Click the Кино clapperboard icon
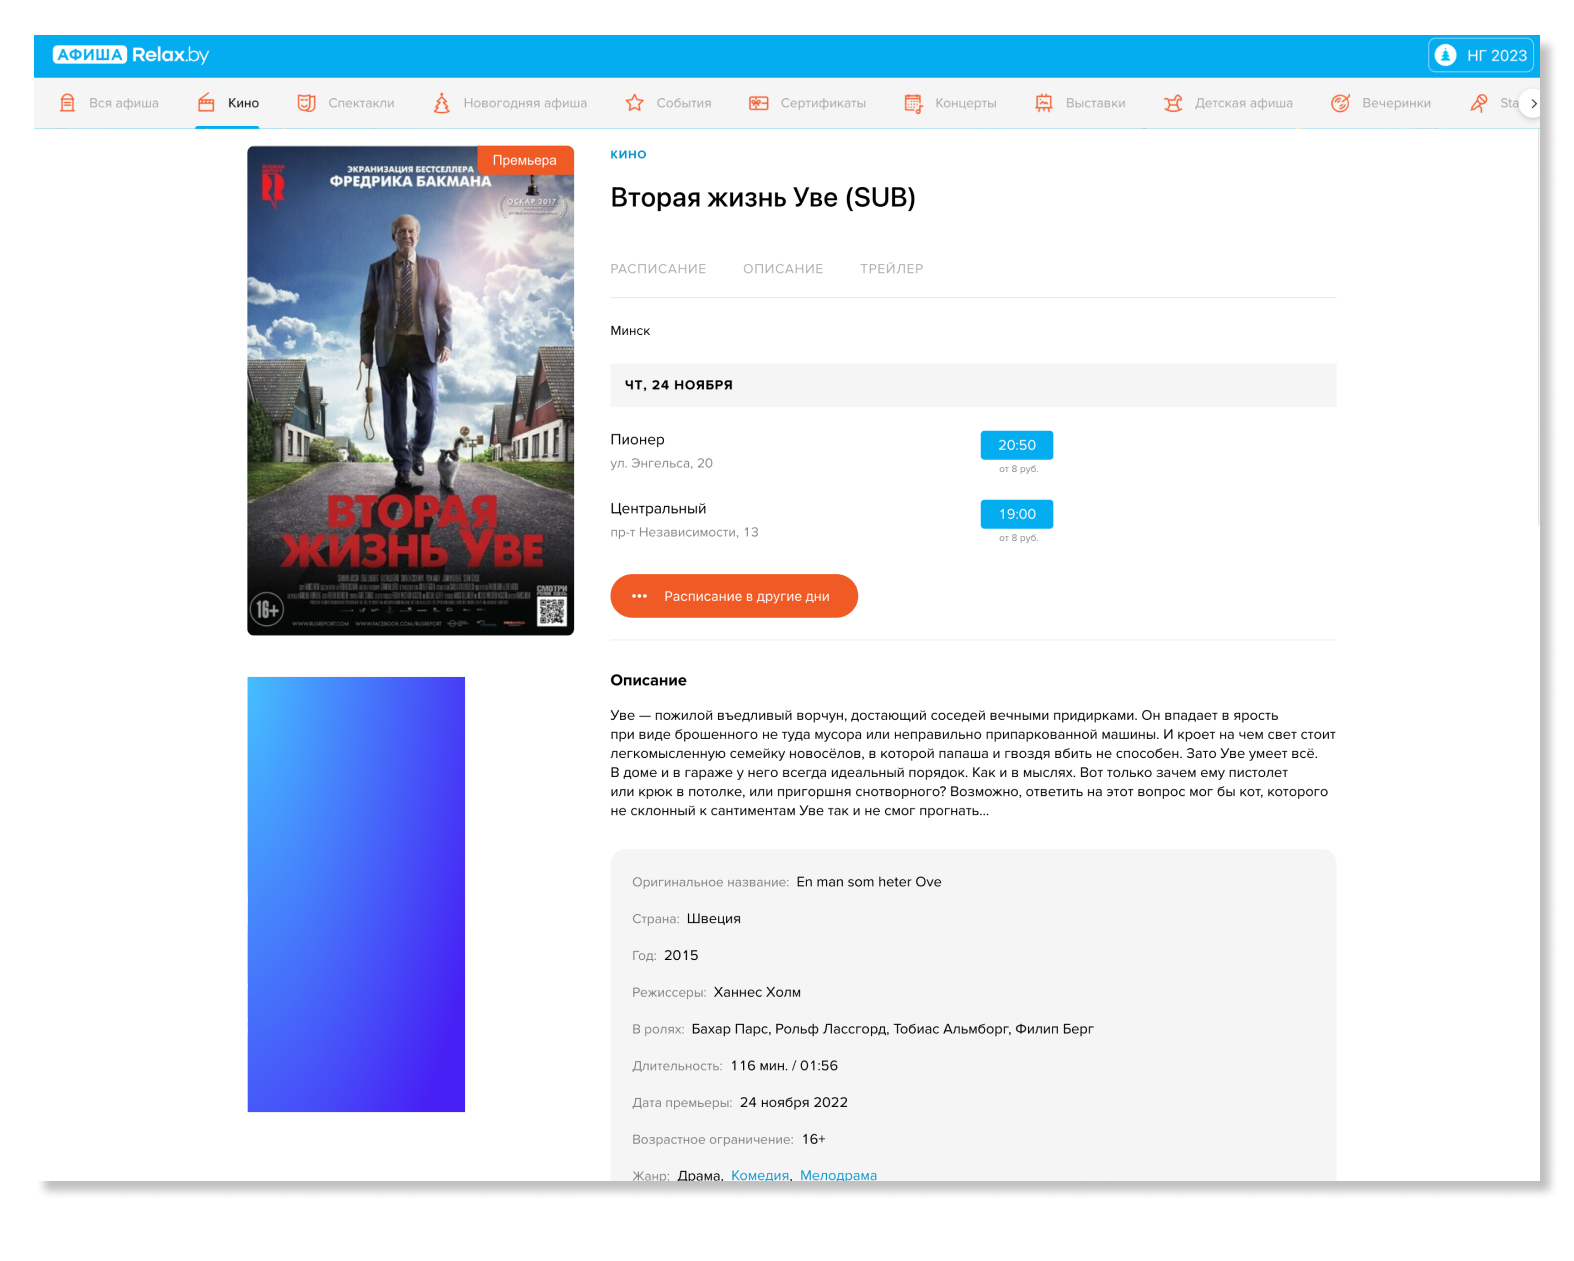The image size is (1574, 1261). point(206,103)
